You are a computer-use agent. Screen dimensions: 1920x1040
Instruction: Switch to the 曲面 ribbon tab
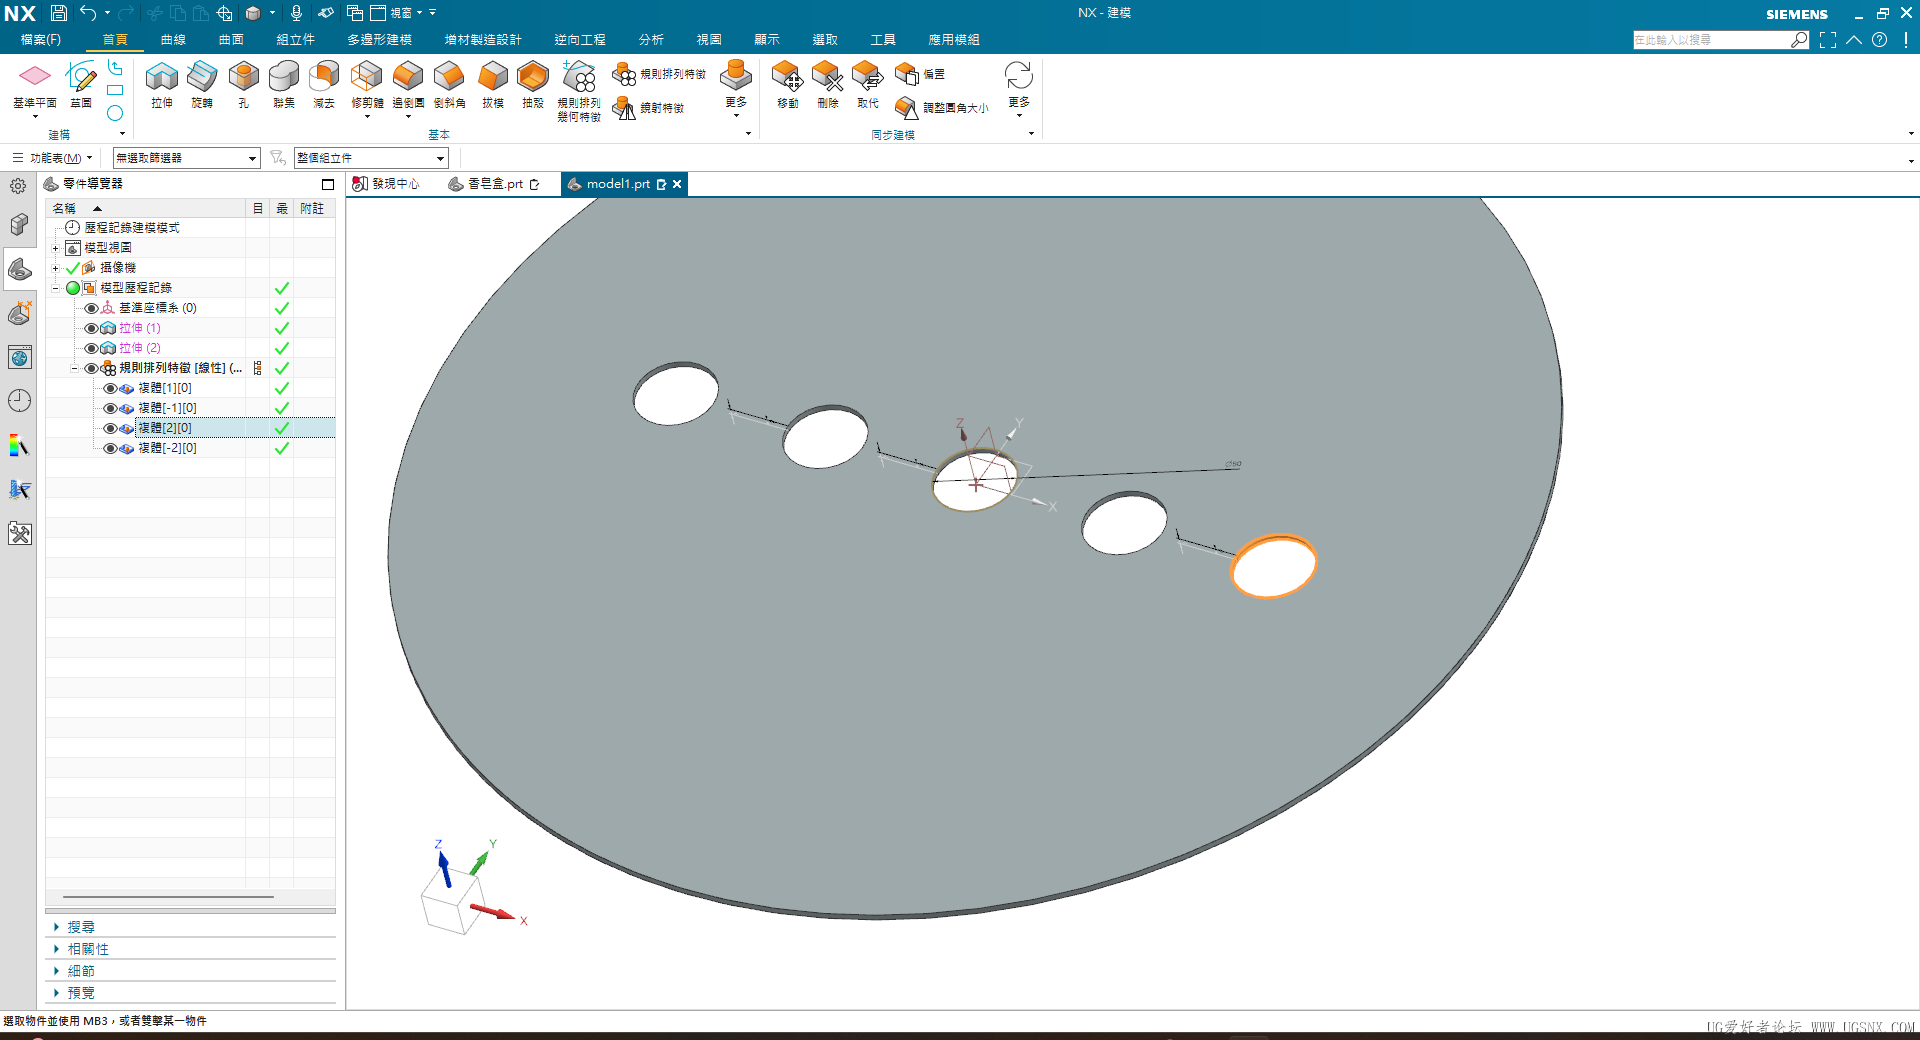tap(231, 39)
